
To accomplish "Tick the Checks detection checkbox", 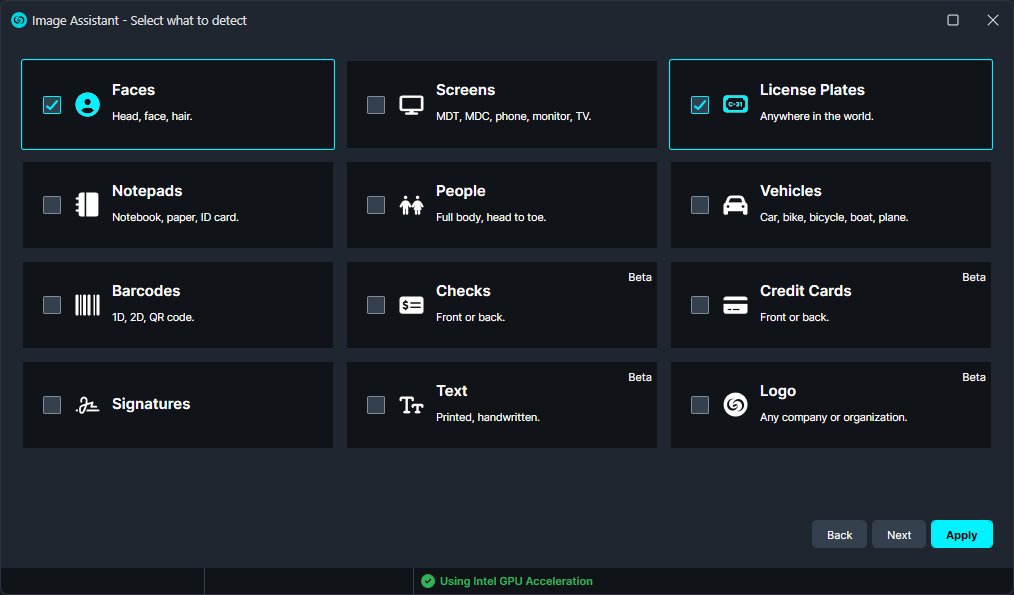I will point(376,305).
